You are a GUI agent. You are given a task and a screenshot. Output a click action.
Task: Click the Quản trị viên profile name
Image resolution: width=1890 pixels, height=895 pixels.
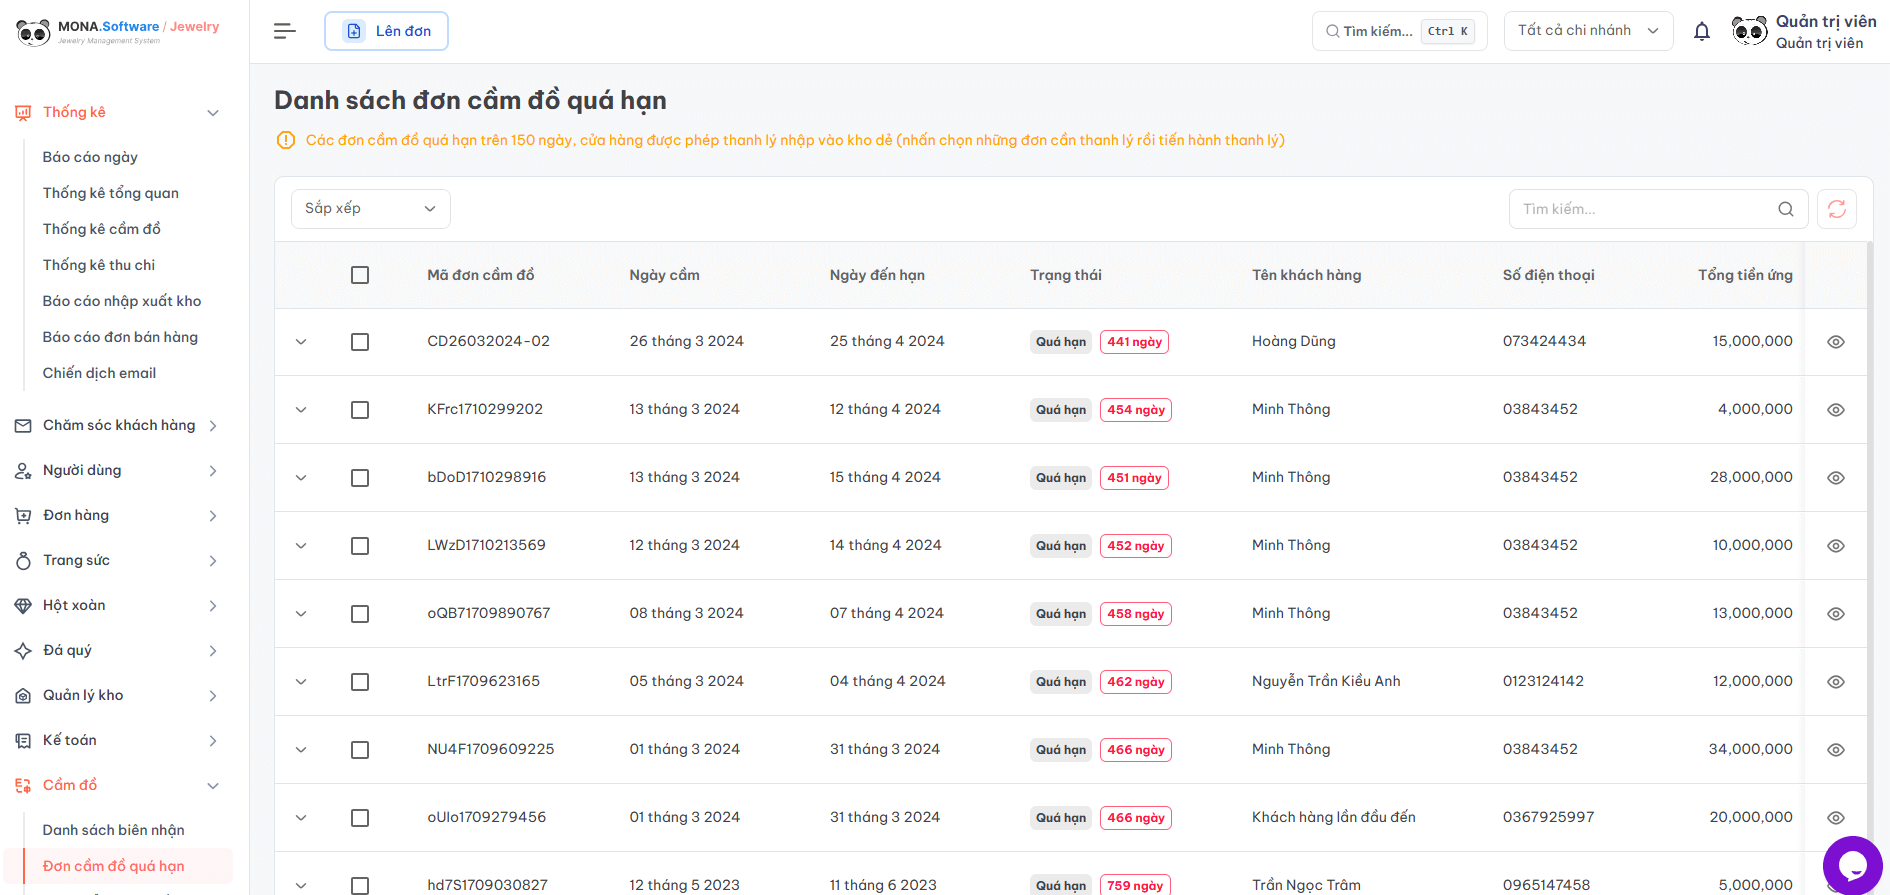tap(1826, 22)
